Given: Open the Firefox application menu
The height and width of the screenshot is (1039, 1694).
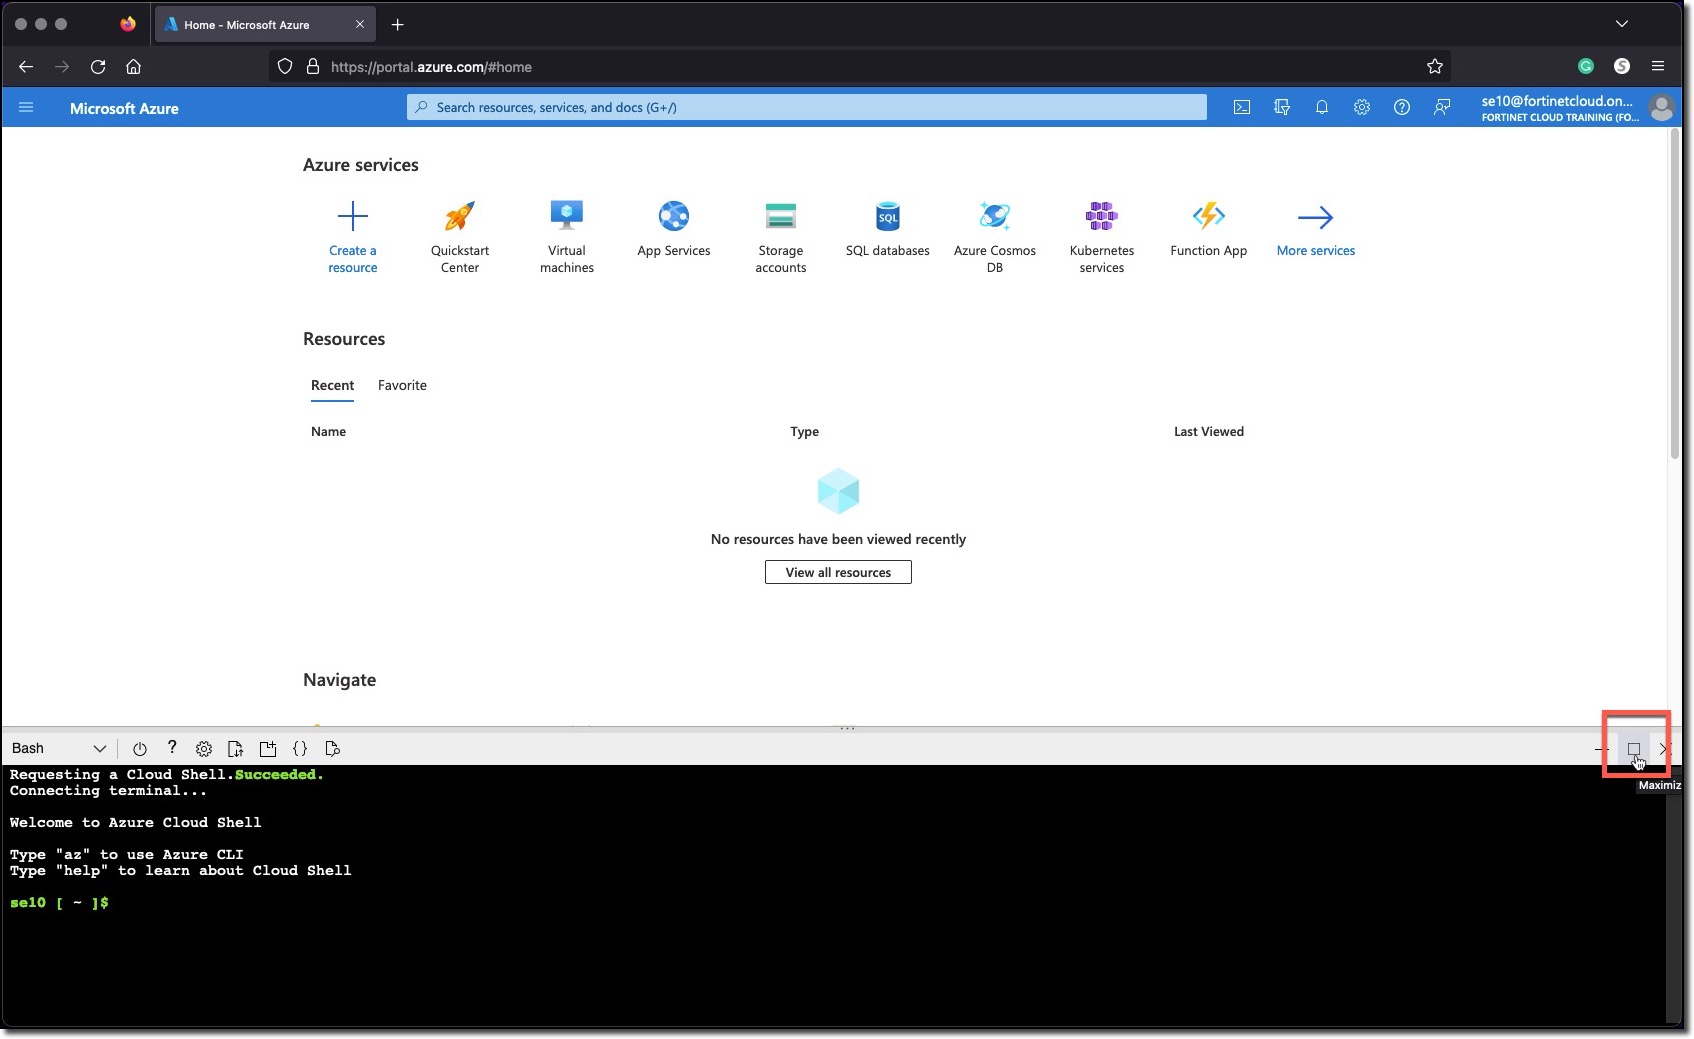Looking at the screenshot, I should [1658, 67].
